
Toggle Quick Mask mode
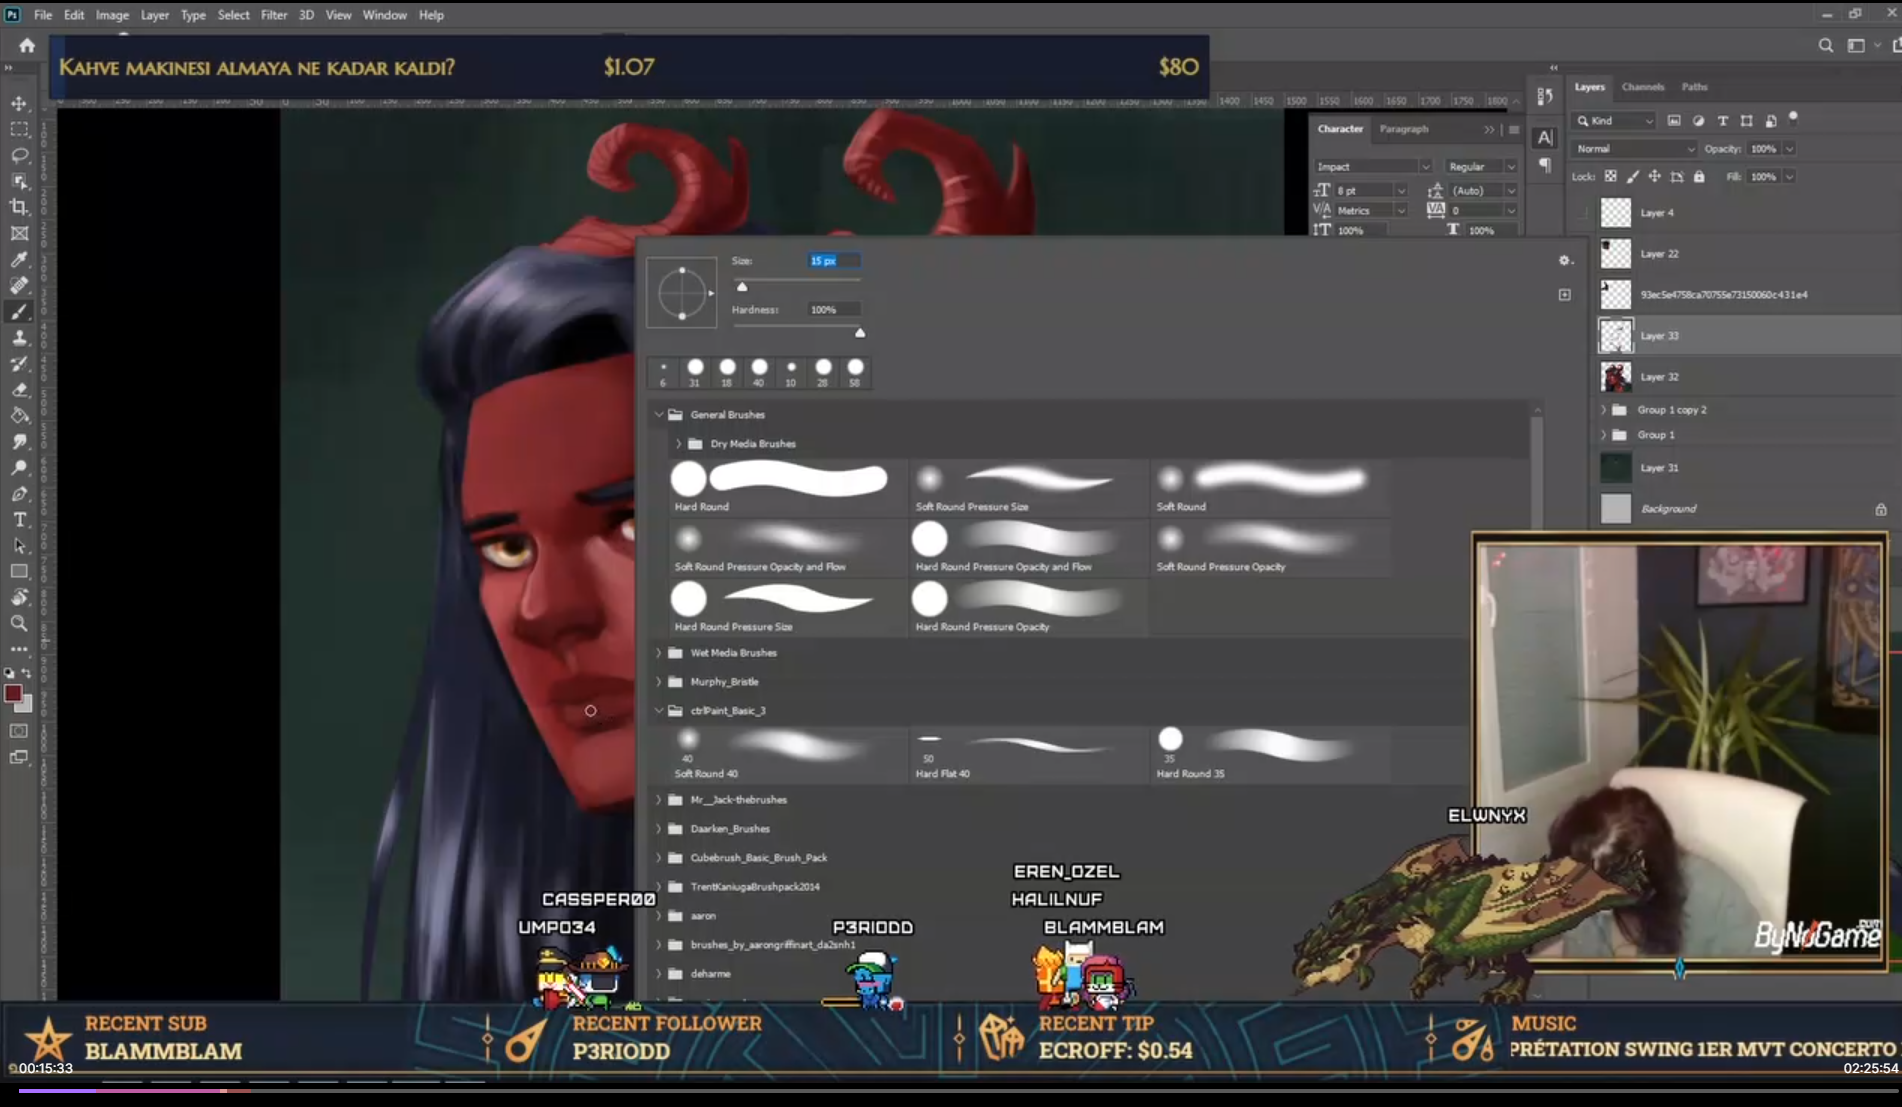(19, 731)
